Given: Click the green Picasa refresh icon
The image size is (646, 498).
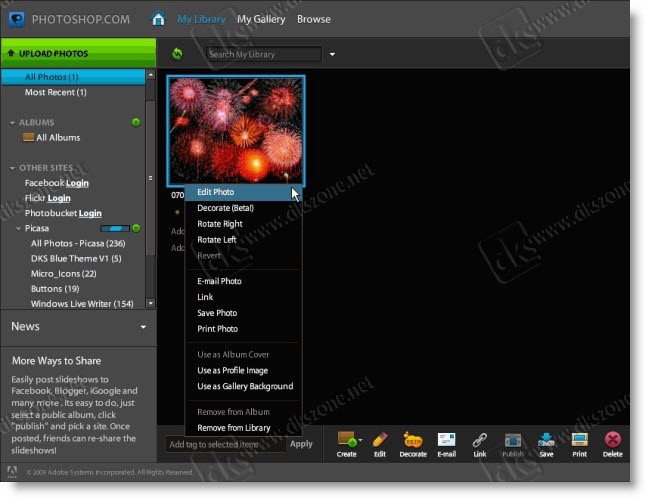Looking at the screenshot, I should [136, 228].
